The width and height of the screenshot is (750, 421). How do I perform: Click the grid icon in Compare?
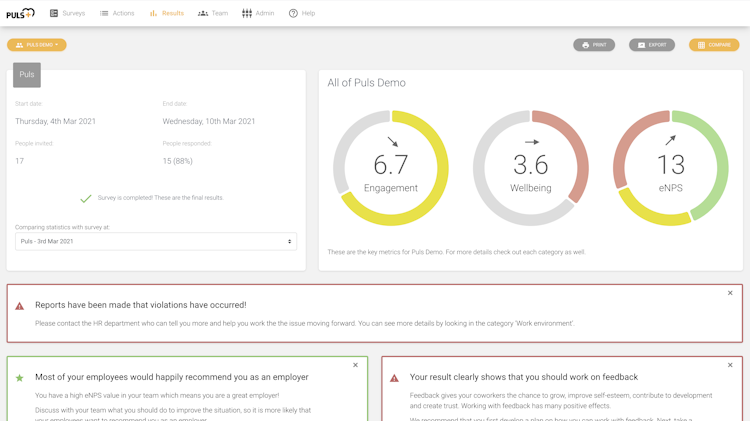(x=701, y=45)
